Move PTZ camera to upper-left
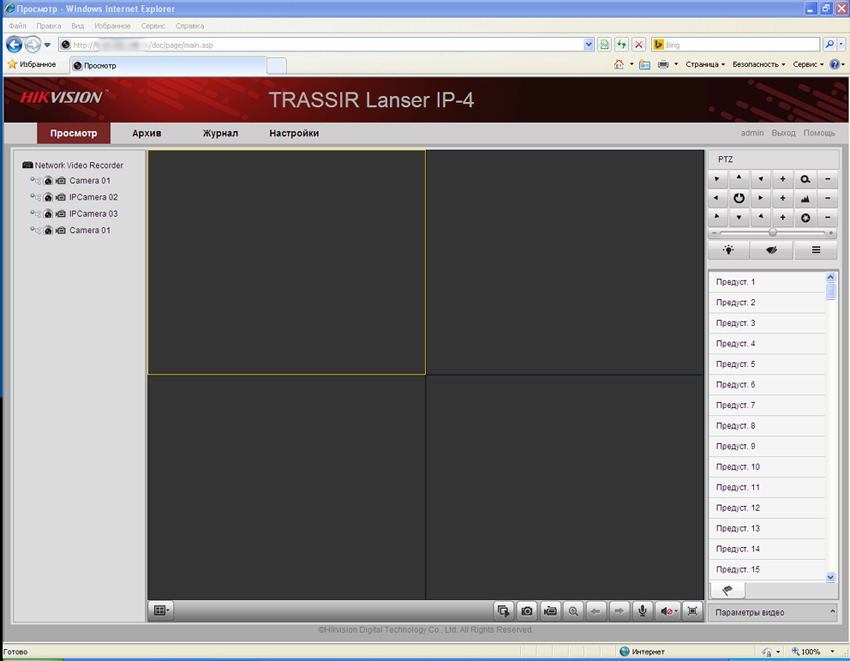This screenshot has width=850, height=661. tap(717, 178)
